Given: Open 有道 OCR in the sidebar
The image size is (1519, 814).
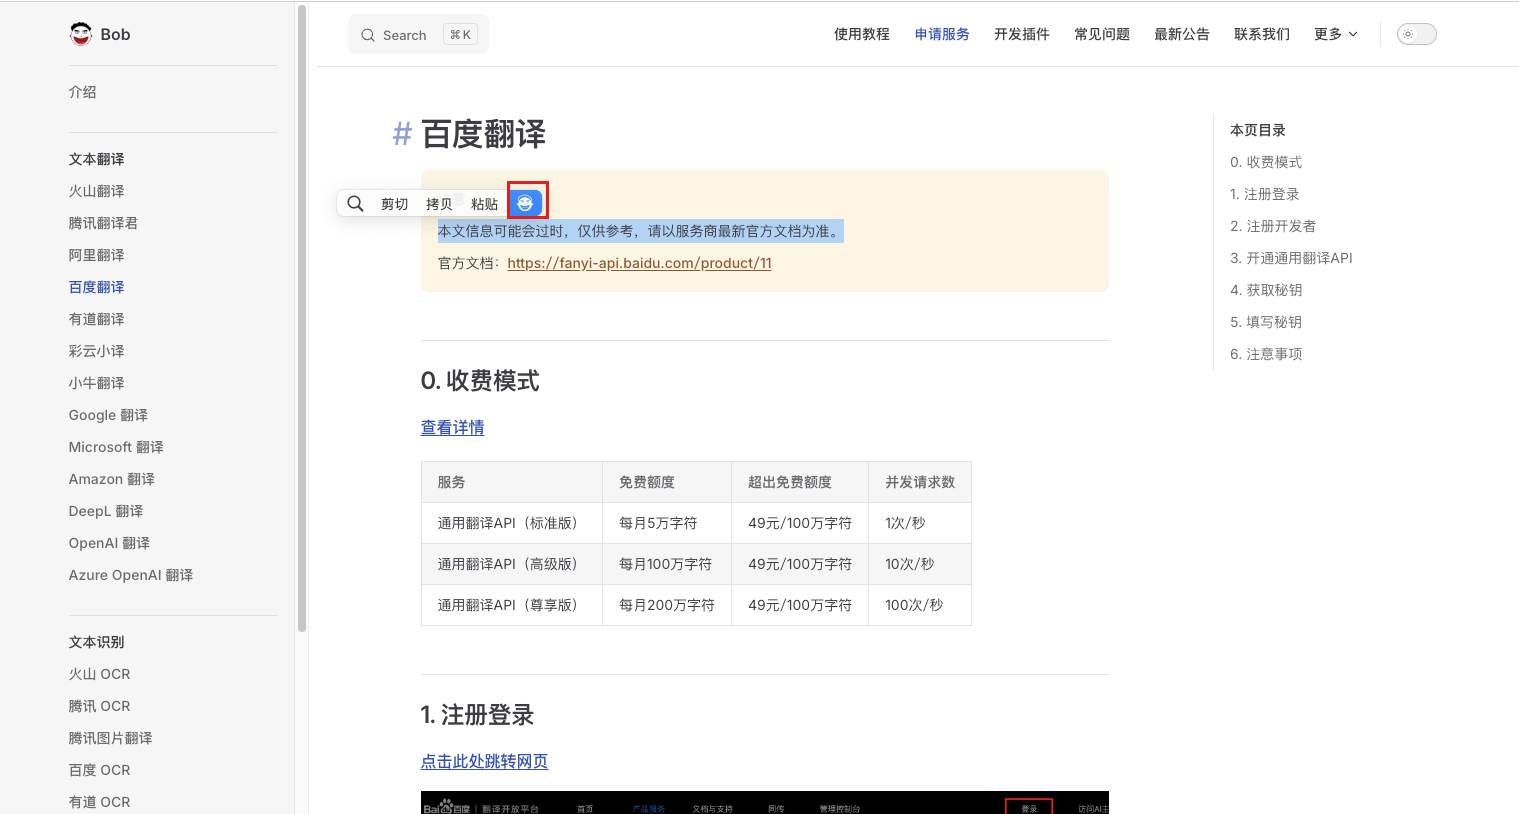Looking at the screenshot, I should click(100, 802).
